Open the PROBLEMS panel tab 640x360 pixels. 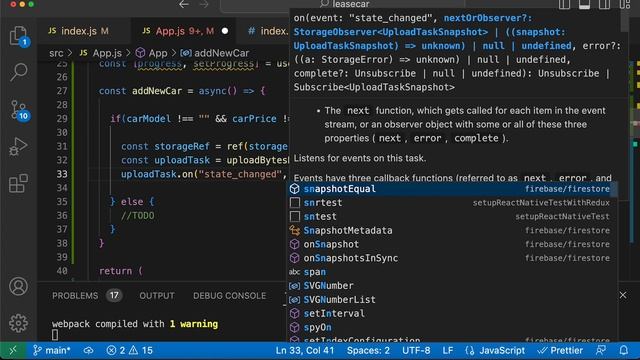[87, 296]
